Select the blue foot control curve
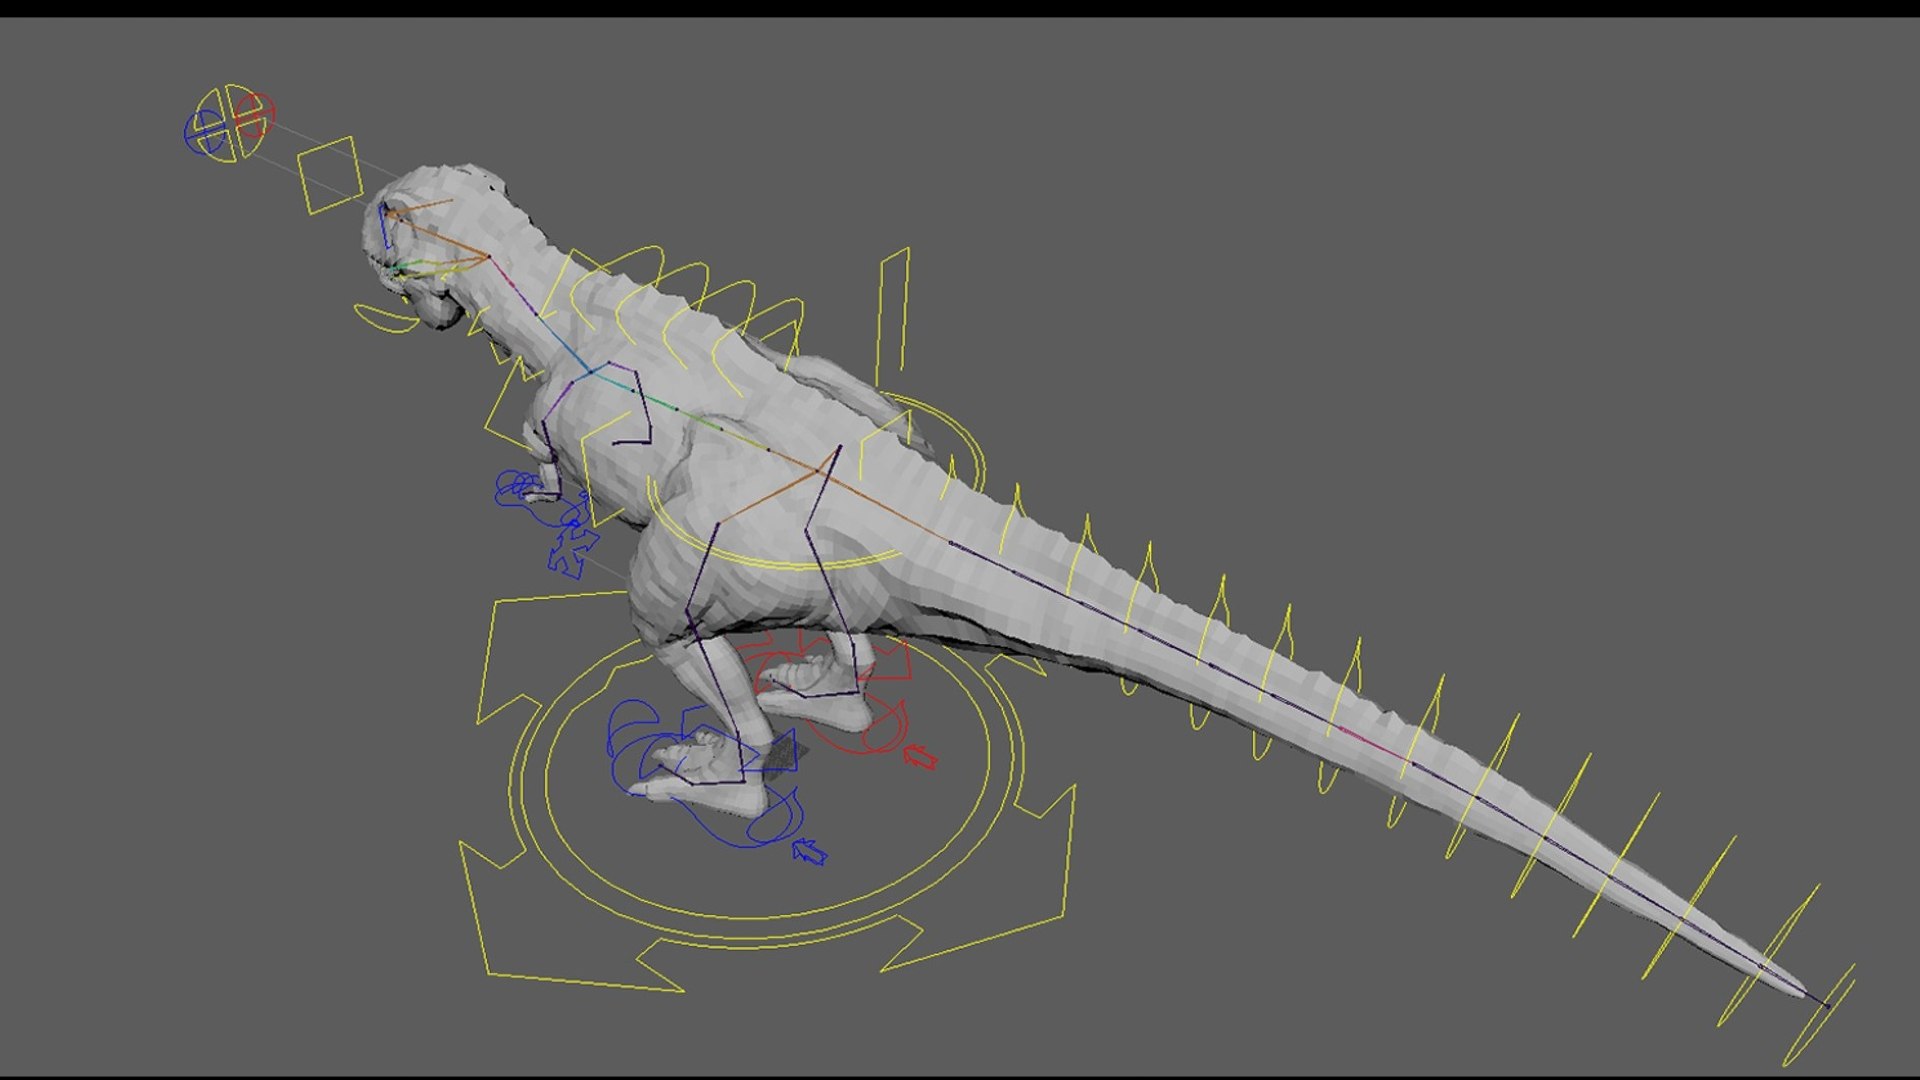 pyautogui.click(x=705, y=775)
